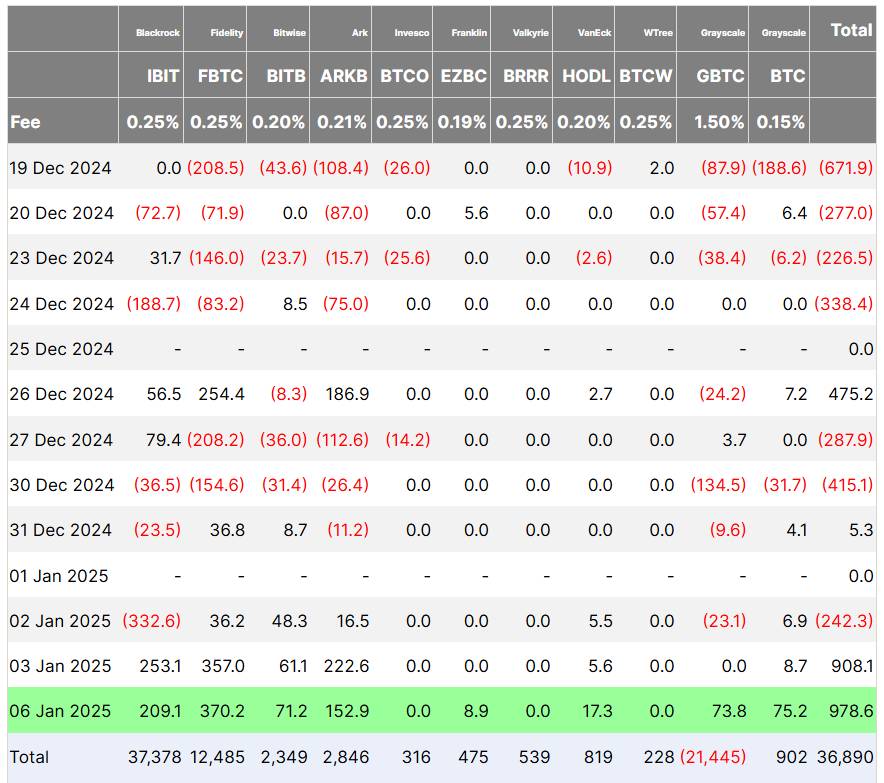Select the 475.2 total for 26 Dec
Viewport: 884px width, 783px height.
click(851, 394)
